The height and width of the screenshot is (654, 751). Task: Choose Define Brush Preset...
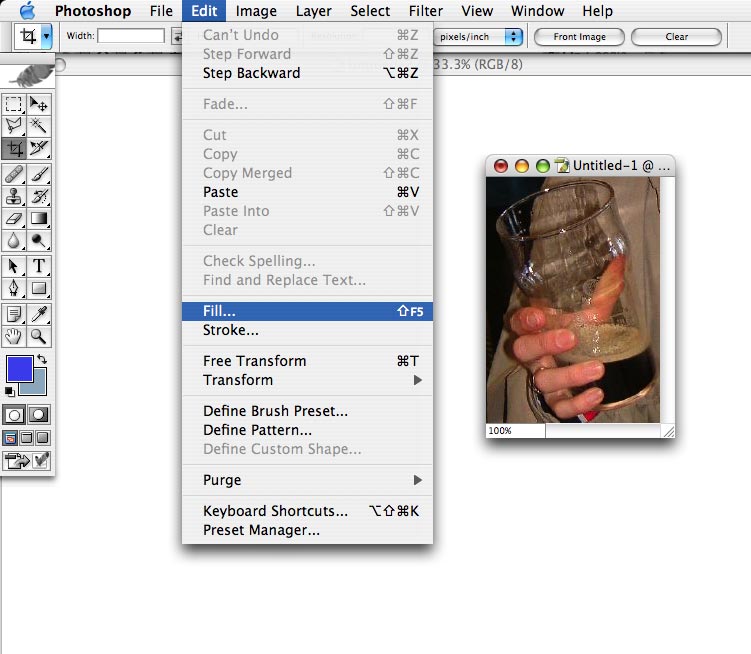tap(307, 411)
